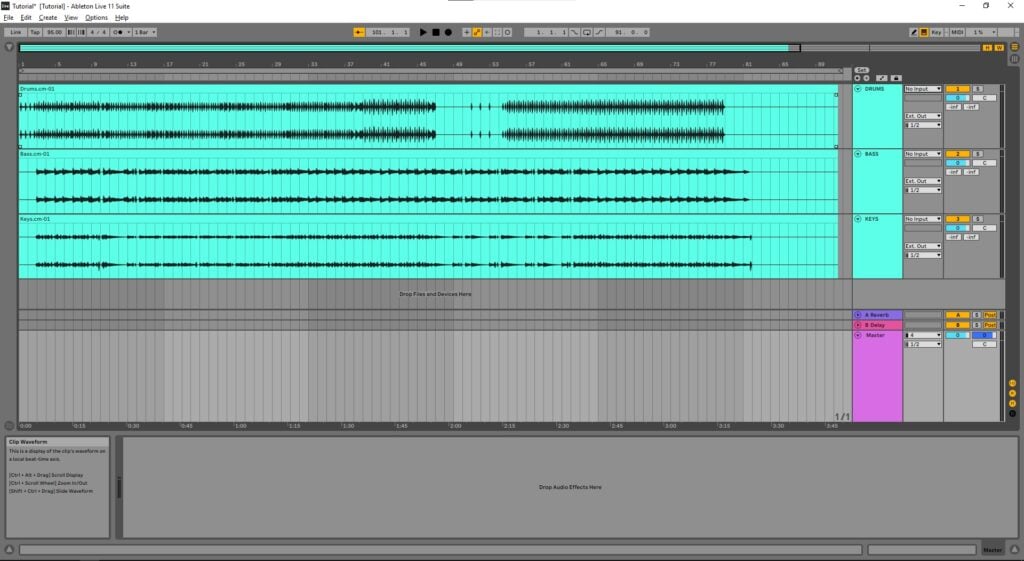This screenshot has height=561, width=1024.
Task: Click the Stop transport button
Action: 436,32
